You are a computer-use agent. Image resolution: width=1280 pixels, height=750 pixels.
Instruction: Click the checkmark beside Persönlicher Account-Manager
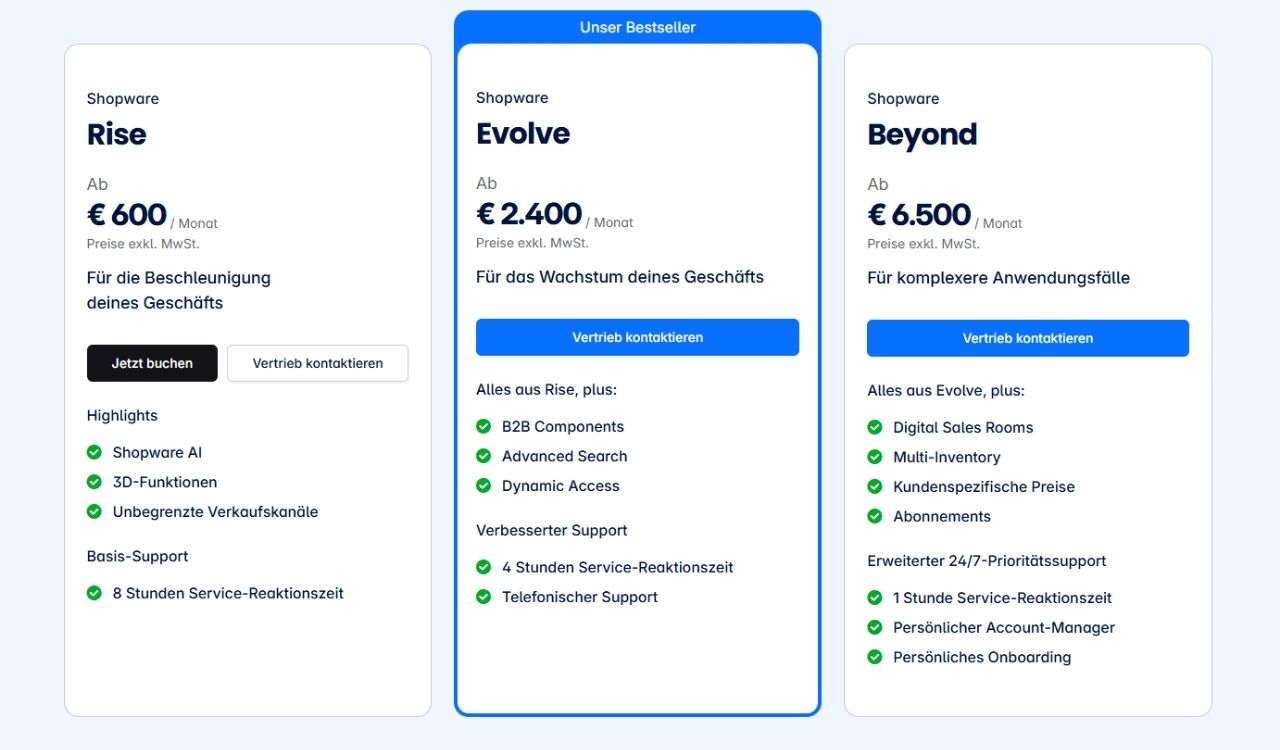point(875,627)
